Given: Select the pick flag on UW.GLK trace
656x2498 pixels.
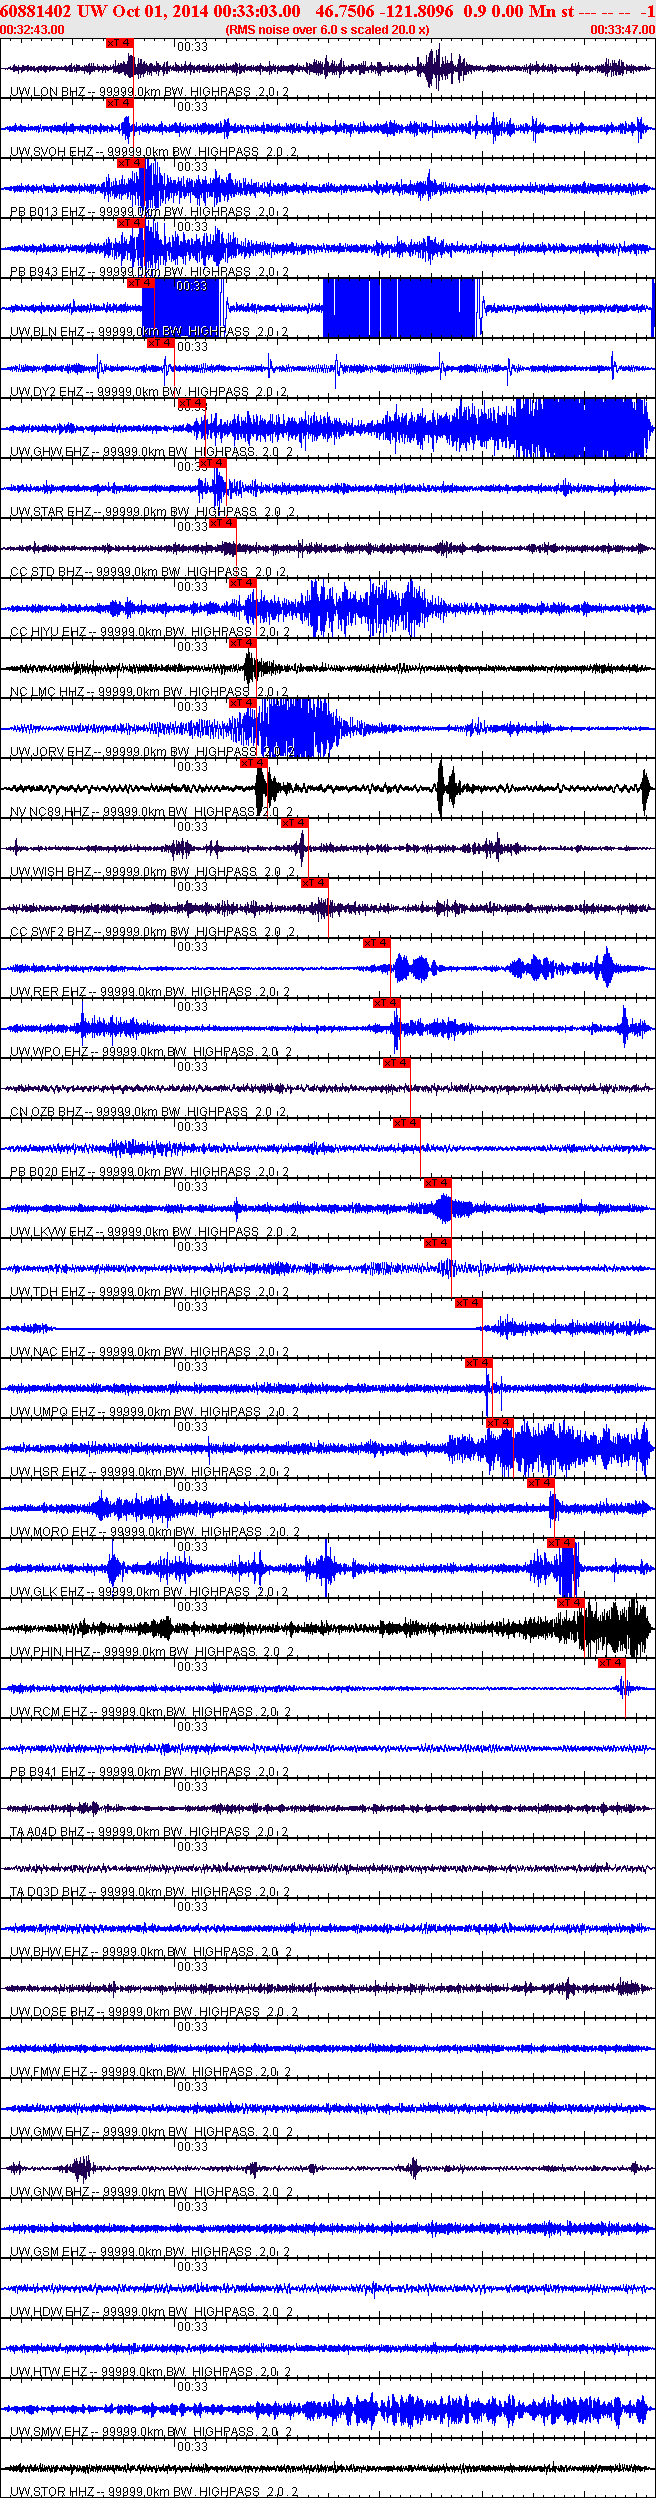Looking at the screenshot, I should click(x=560, y=1543).
